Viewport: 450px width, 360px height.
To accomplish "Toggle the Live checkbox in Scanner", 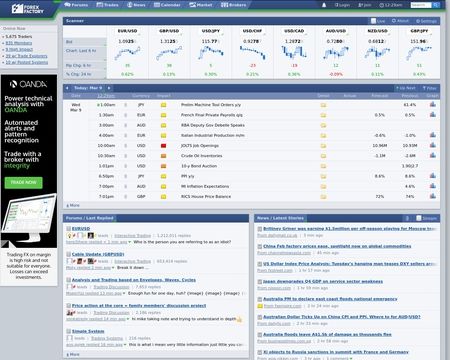I will (x=374, y=21).
